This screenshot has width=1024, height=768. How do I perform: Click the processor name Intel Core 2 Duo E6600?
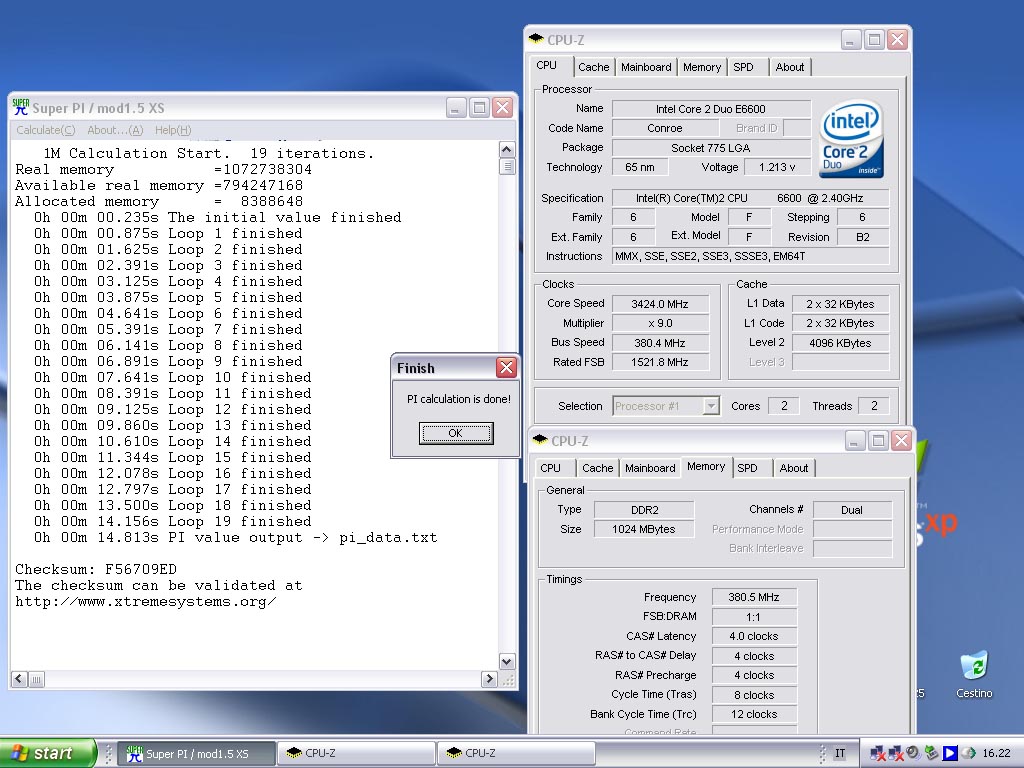(x=711, y=109)
